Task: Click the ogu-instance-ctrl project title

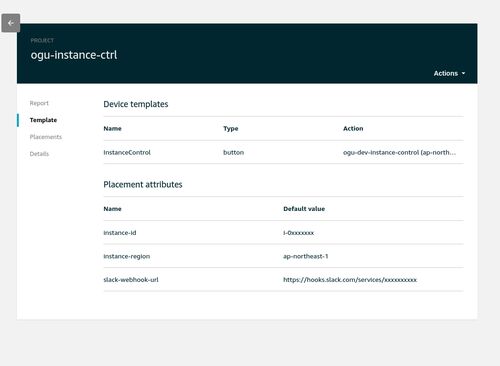Action: (74, 55)
